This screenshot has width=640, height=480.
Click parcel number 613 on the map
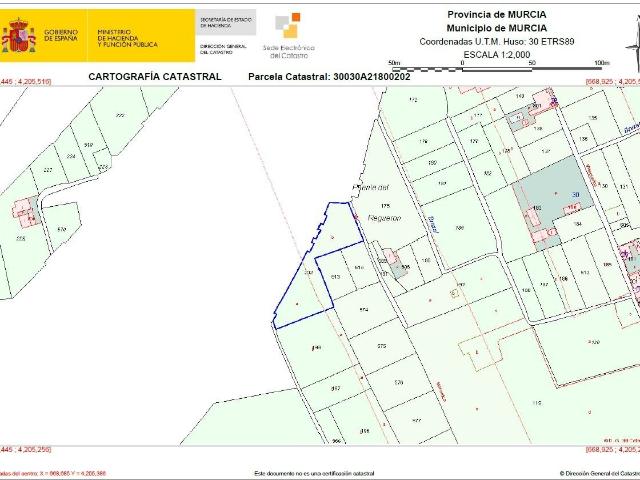point(336,277)
